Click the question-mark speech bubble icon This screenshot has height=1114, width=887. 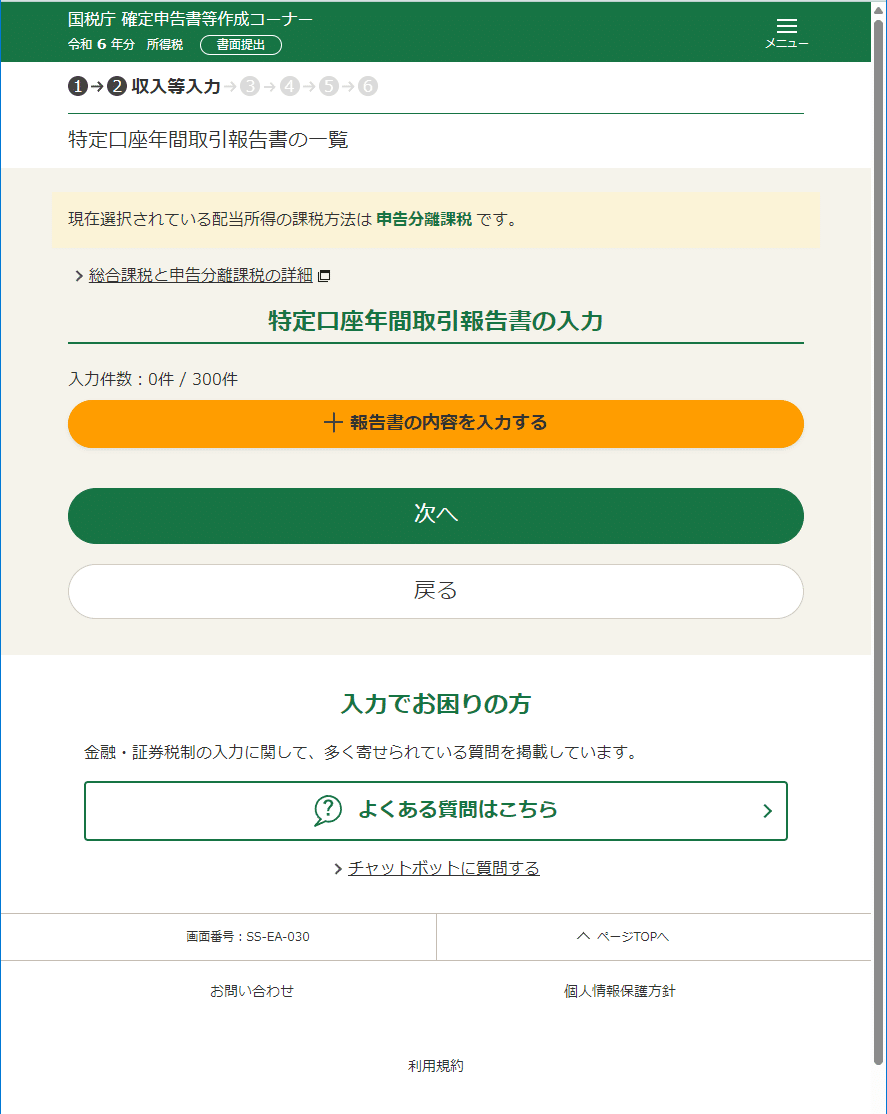(x=325, y=810)
